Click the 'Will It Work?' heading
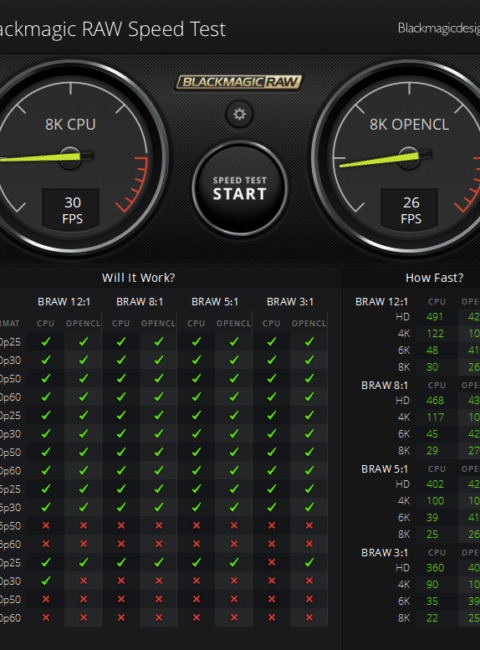 pos(138,277)
